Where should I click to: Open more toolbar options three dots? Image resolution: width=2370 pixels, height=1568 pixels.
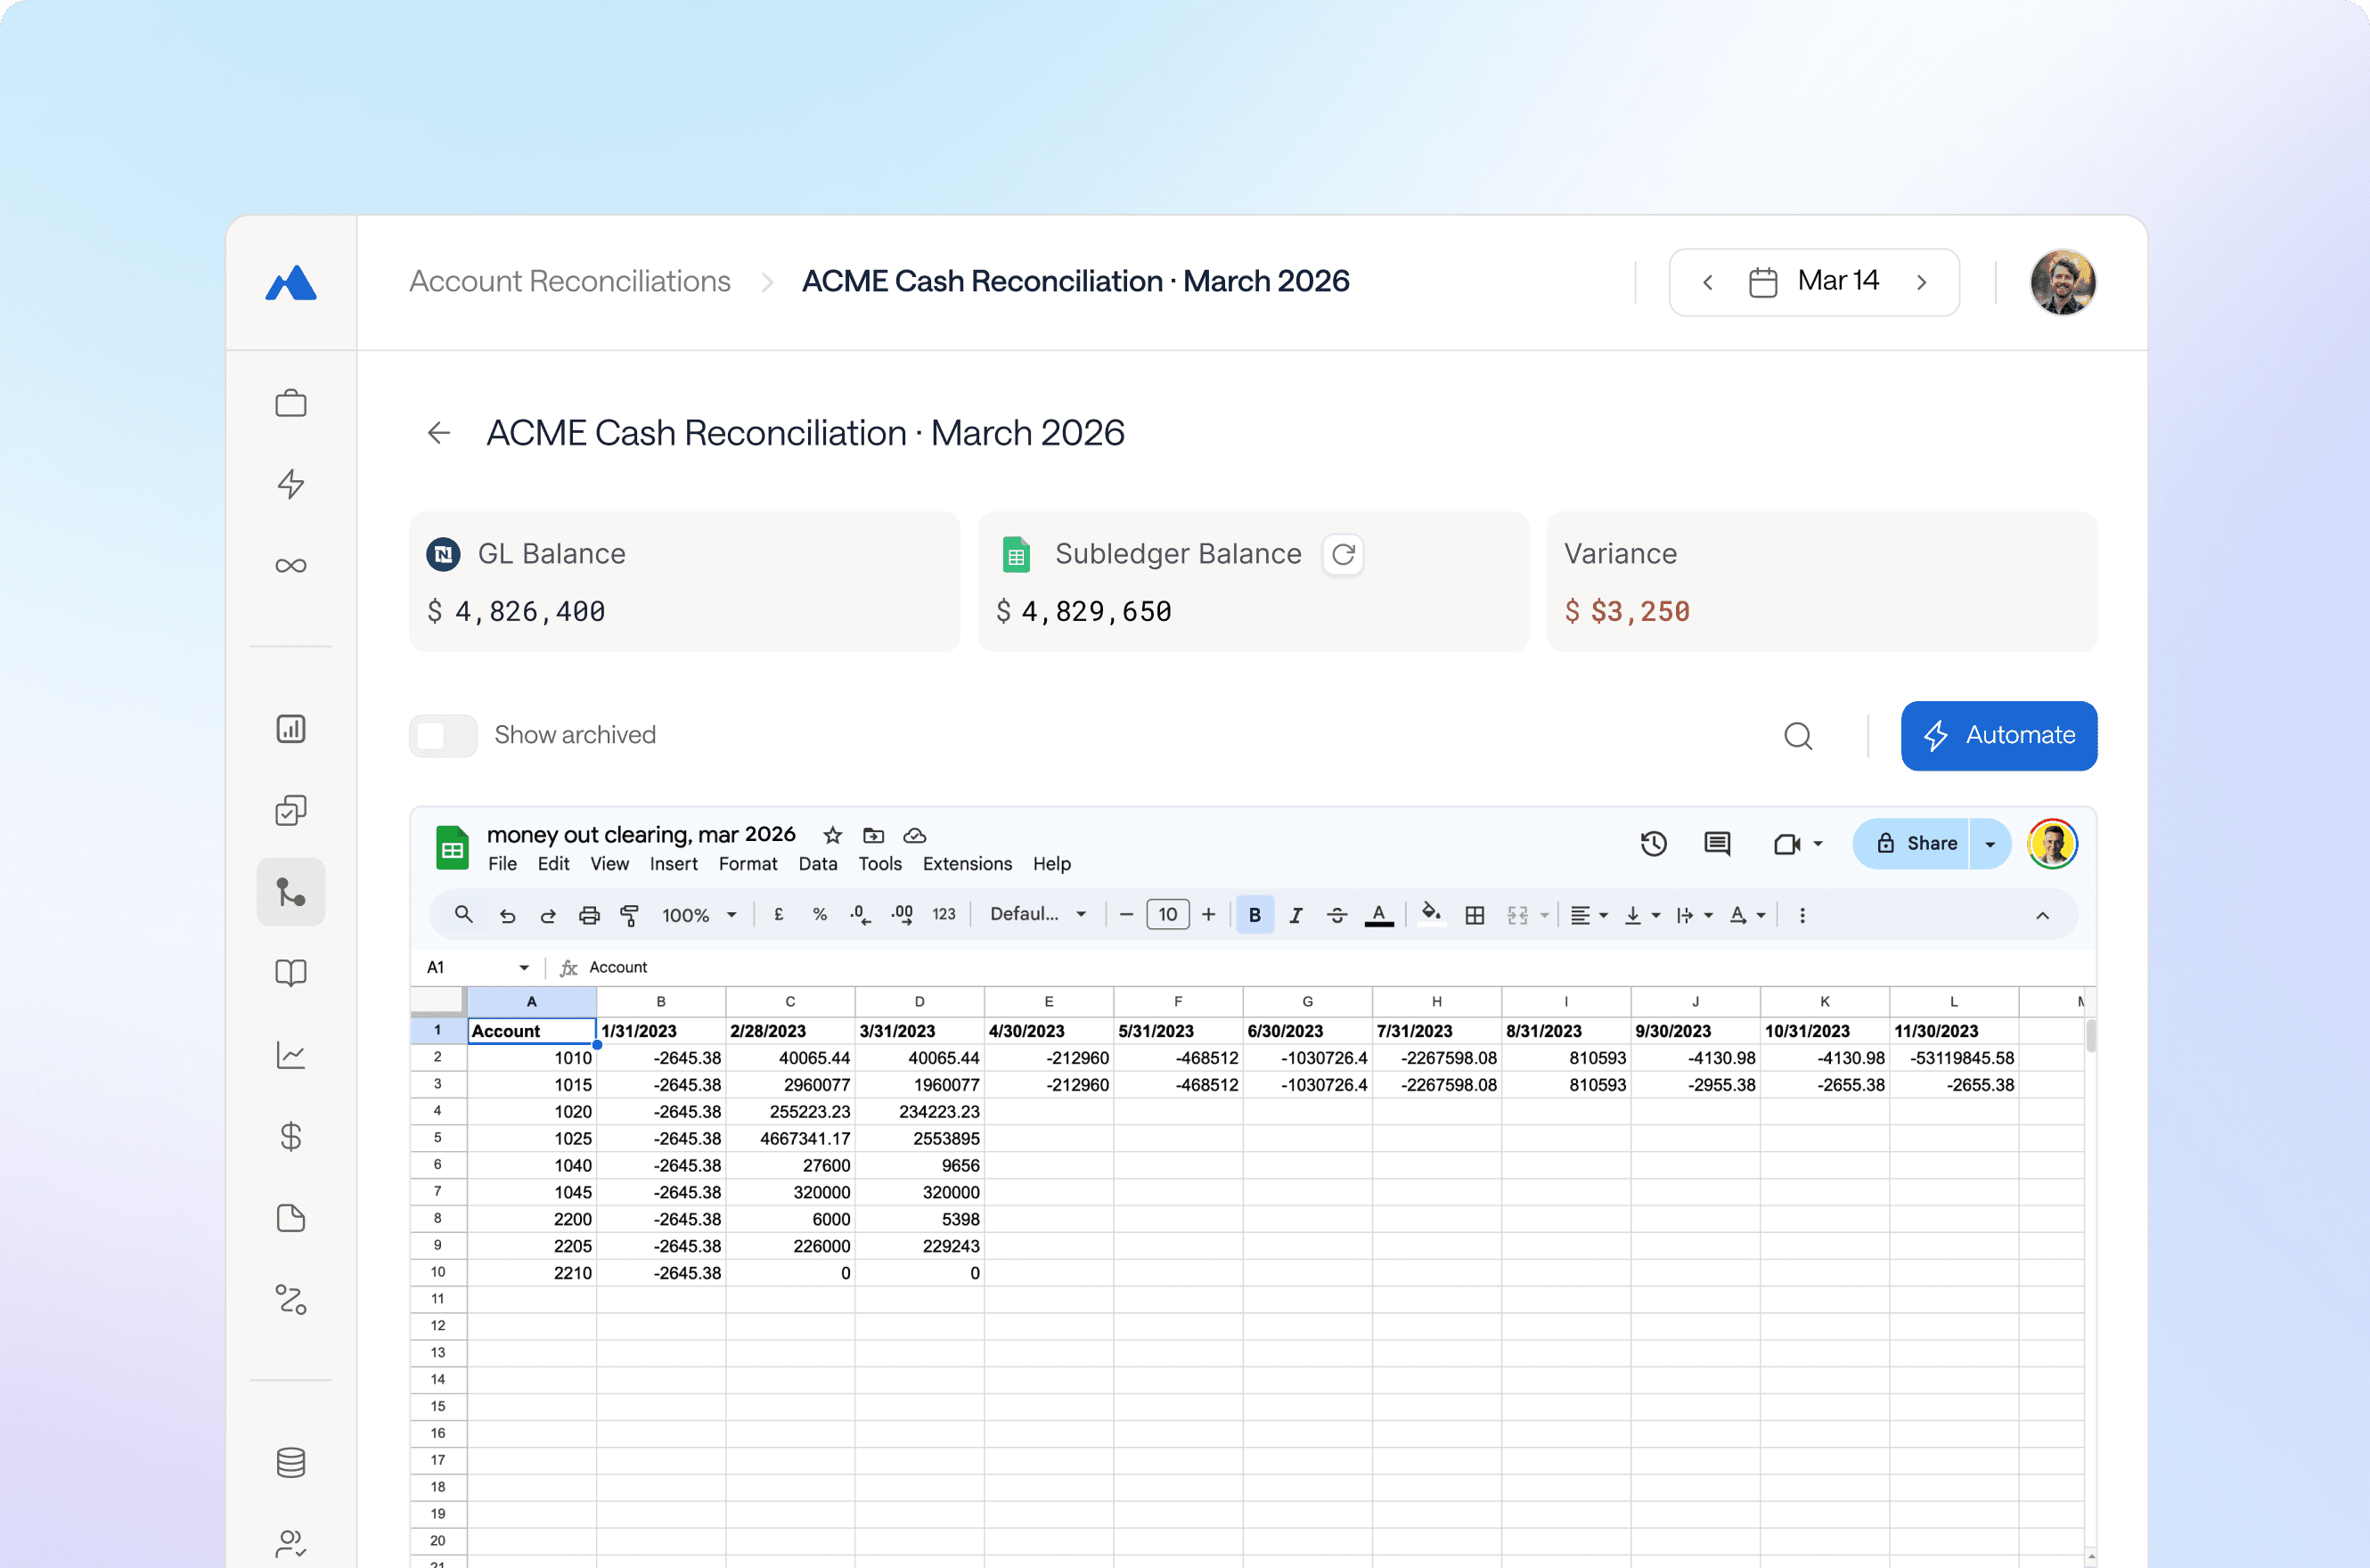click(x=1802, y=915)
